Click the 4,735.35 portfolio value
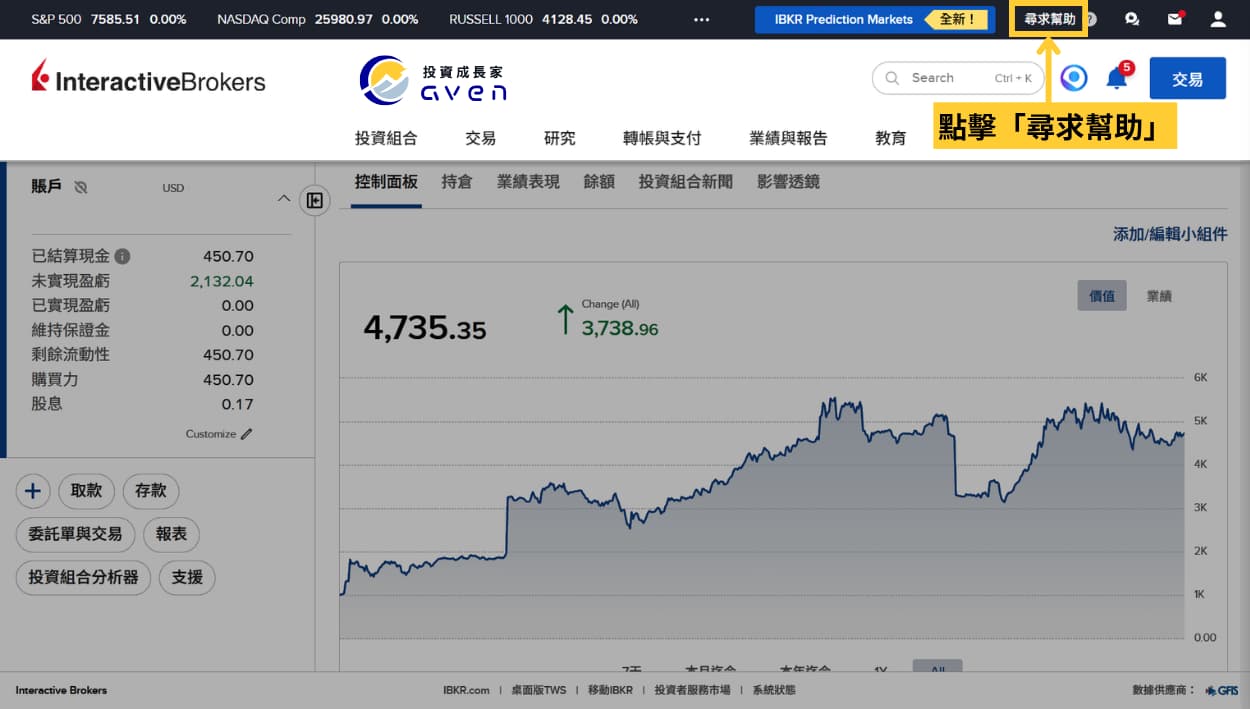1250x709 pixels. click(425, 327)
